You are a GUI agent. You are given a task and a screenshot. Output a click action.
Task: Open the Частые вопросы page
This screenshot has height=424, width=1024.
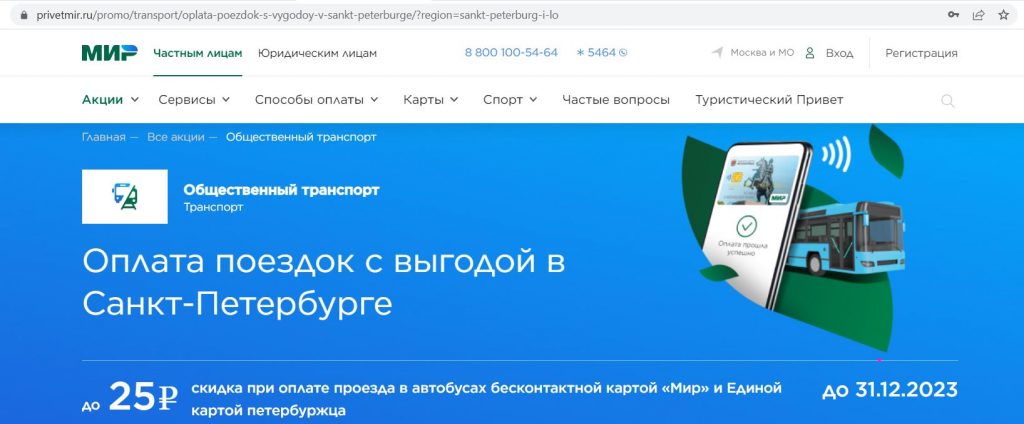[616, 100]
